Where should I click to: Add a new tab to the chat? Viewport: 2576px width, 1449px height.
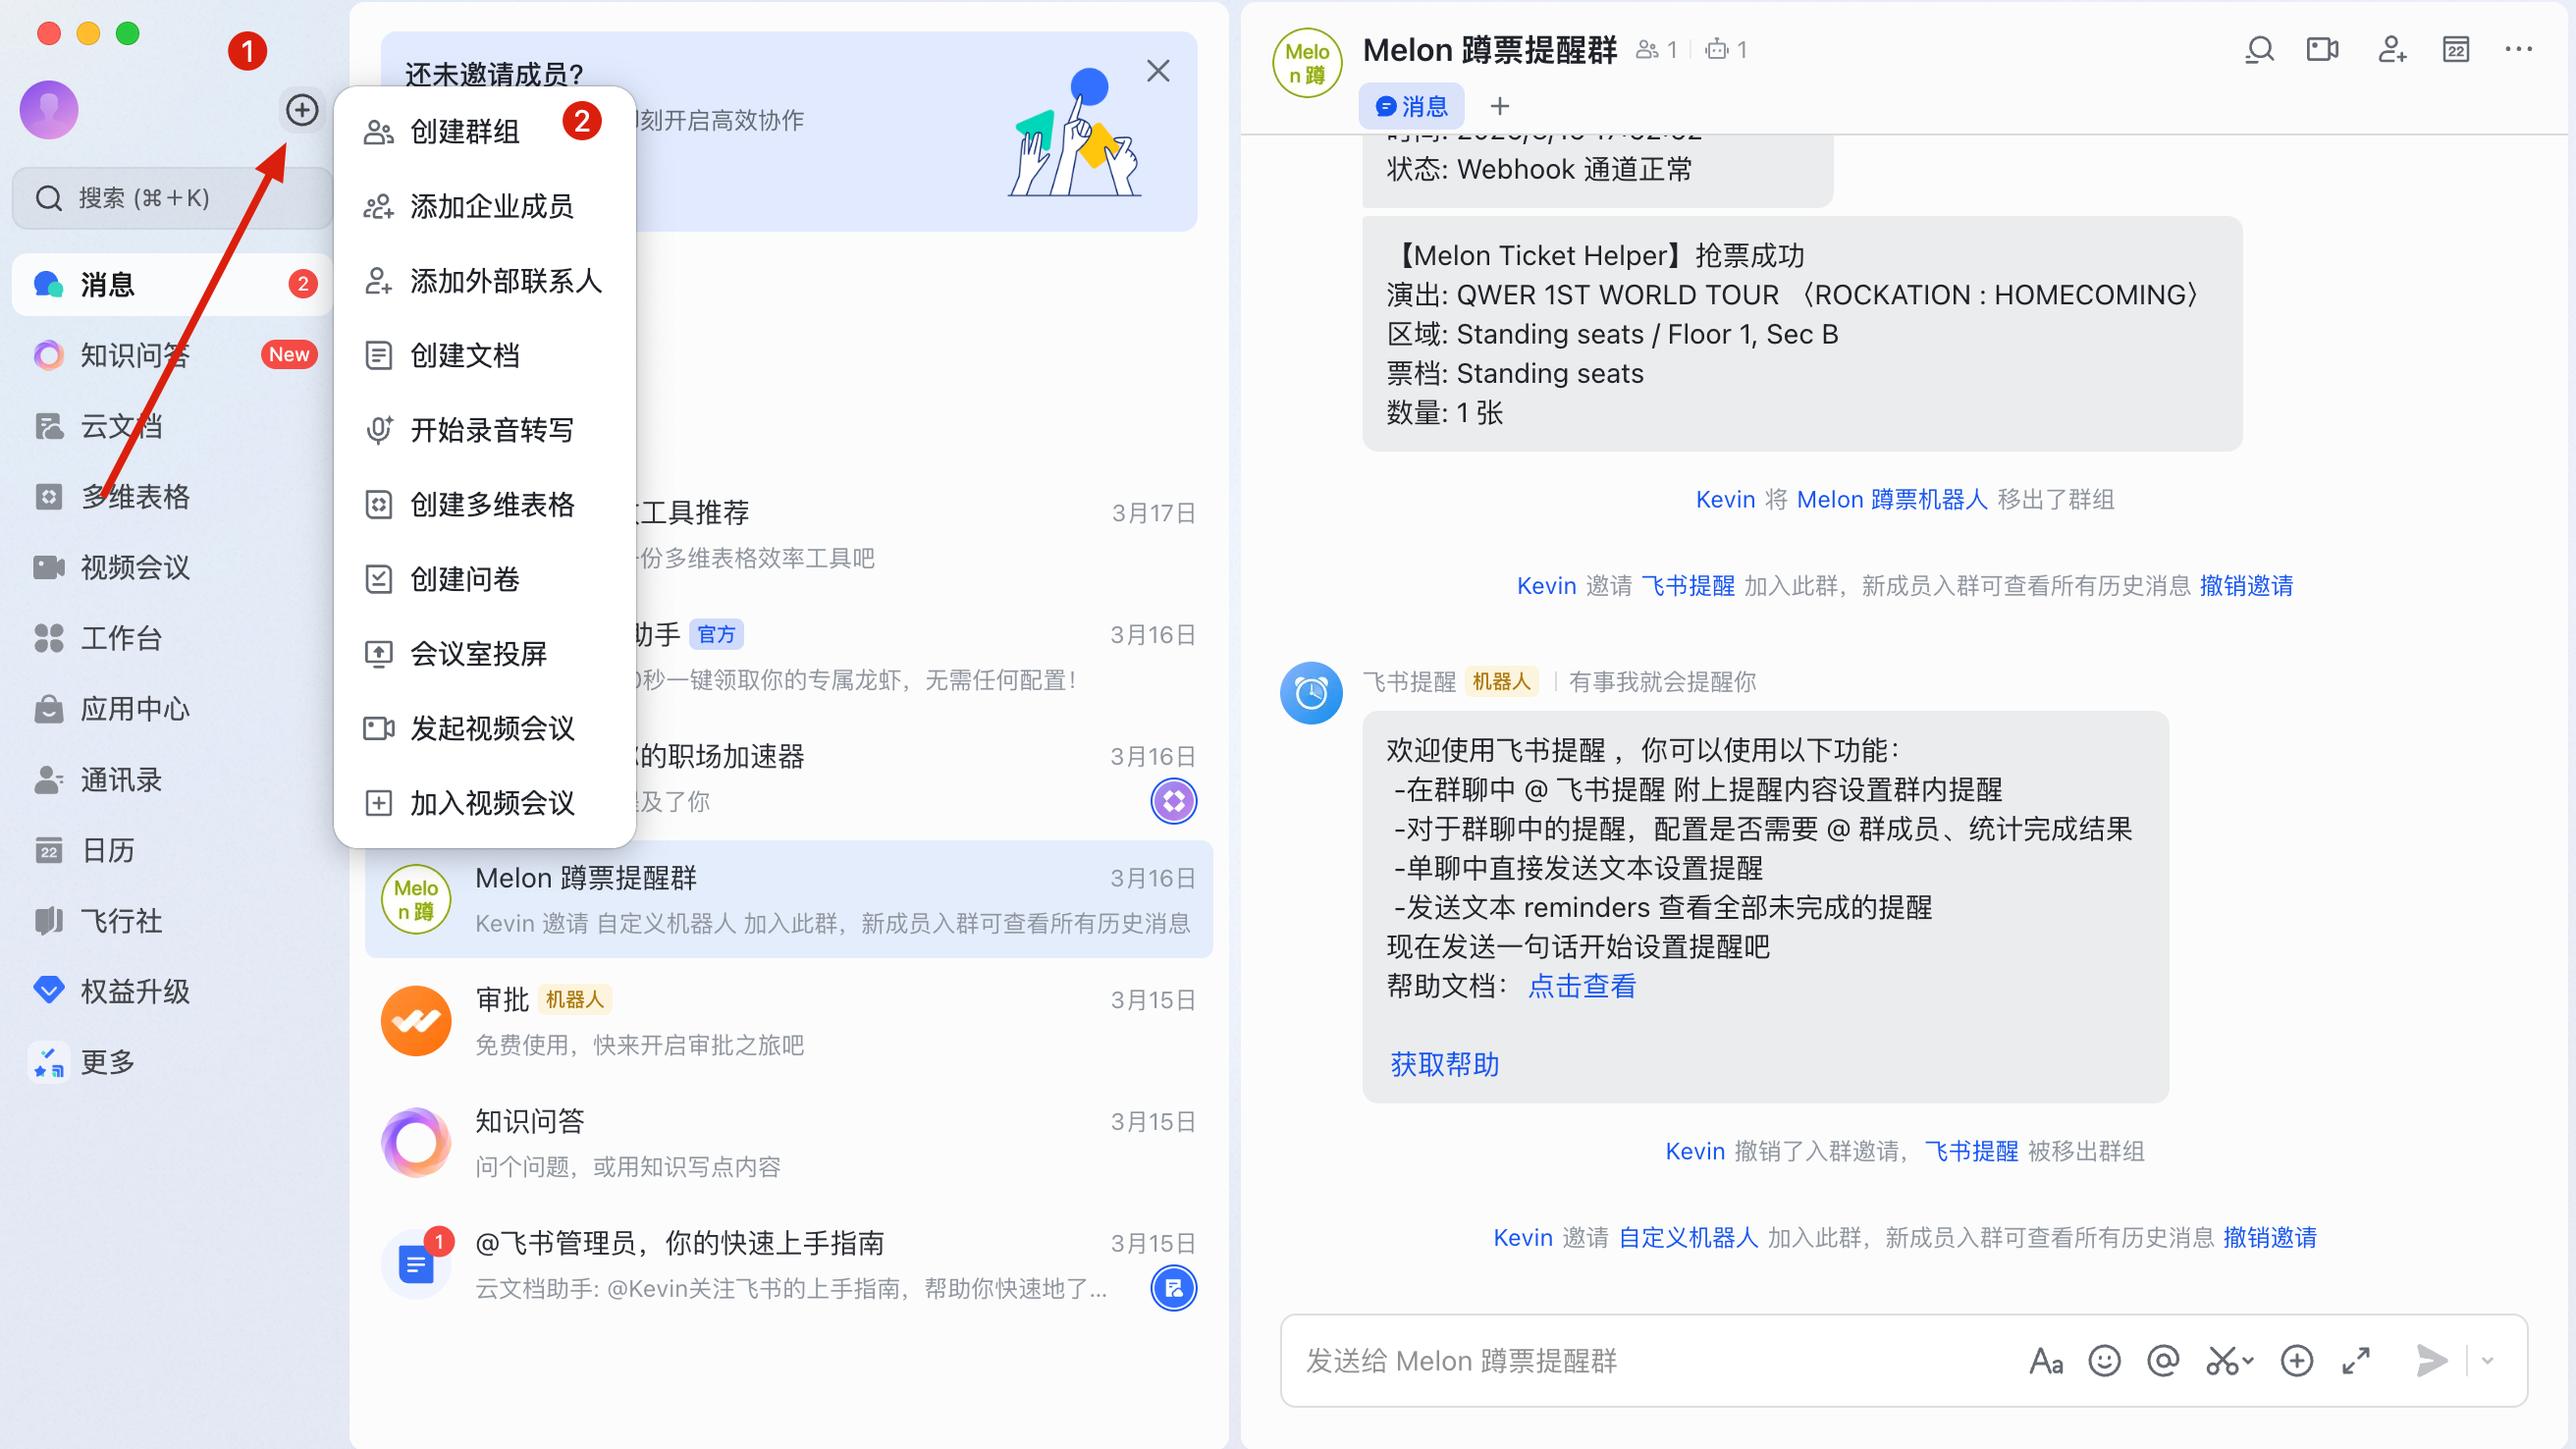tap(1500, 106)
